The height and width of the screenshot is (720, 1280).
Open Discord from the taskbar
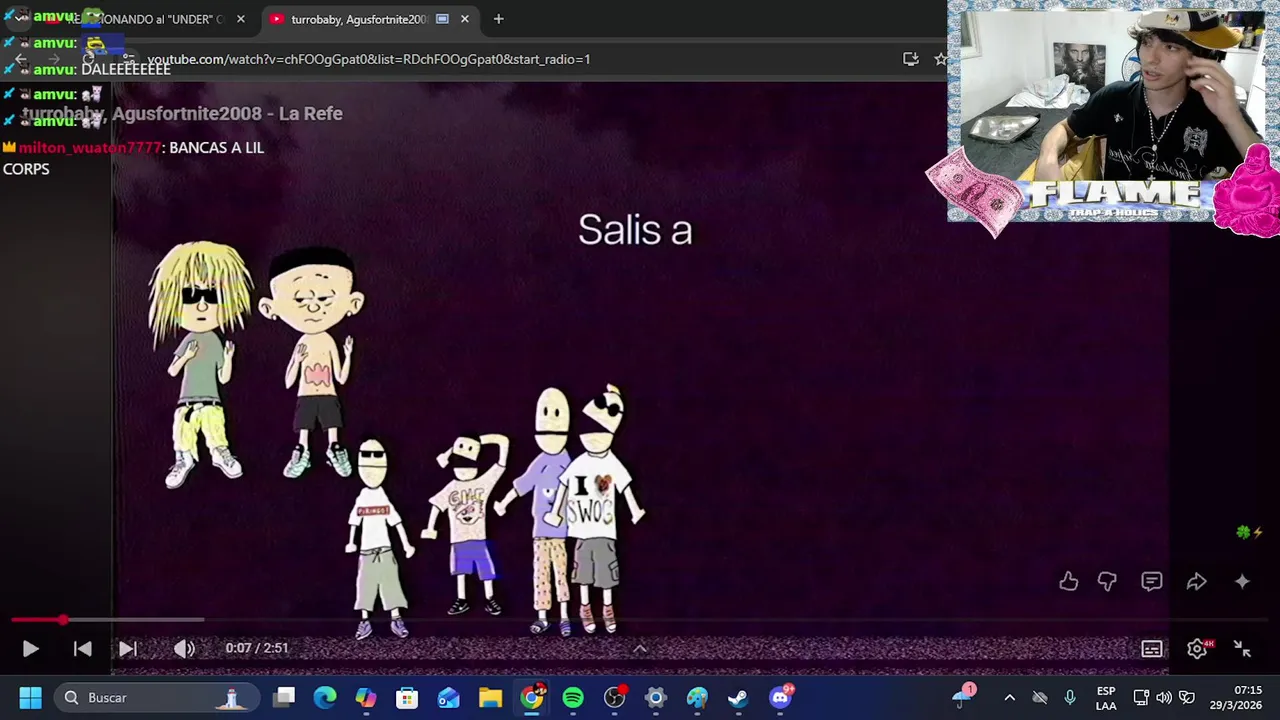(x=780, y=698)
